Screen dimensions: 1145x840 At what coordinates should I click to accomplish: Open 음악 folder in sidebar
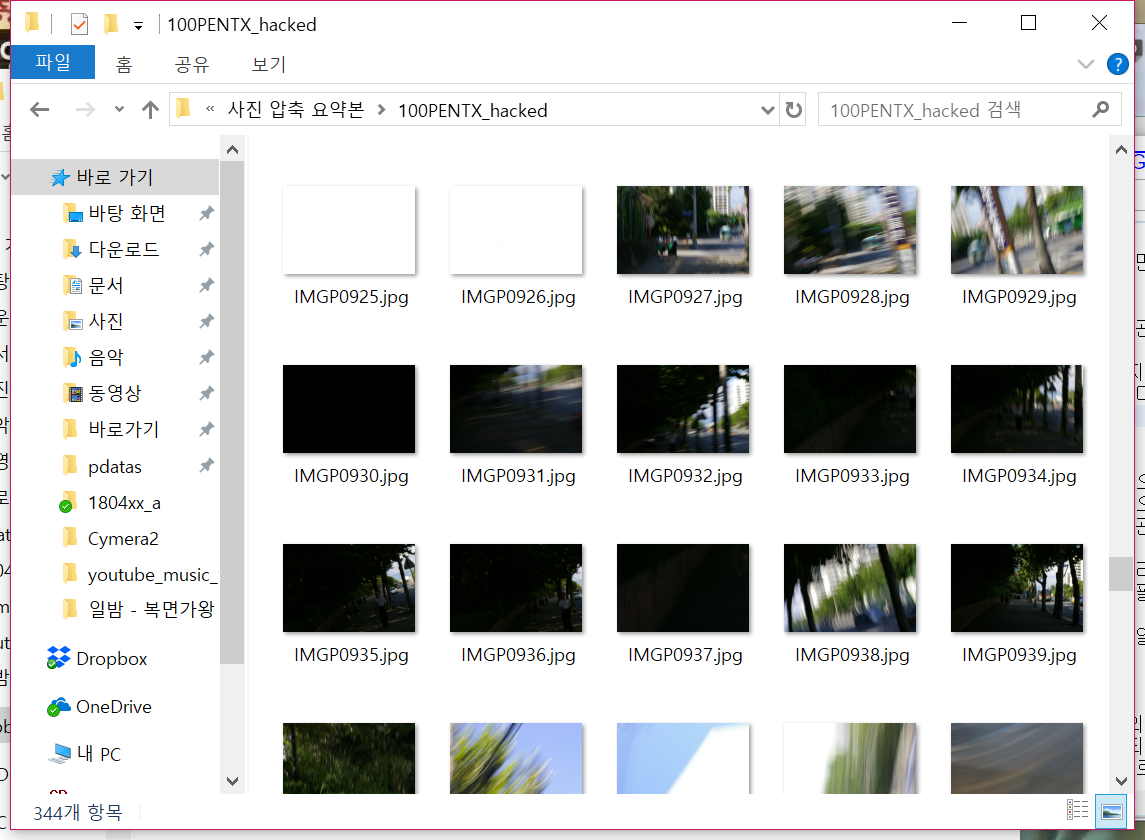pos(106,357)
